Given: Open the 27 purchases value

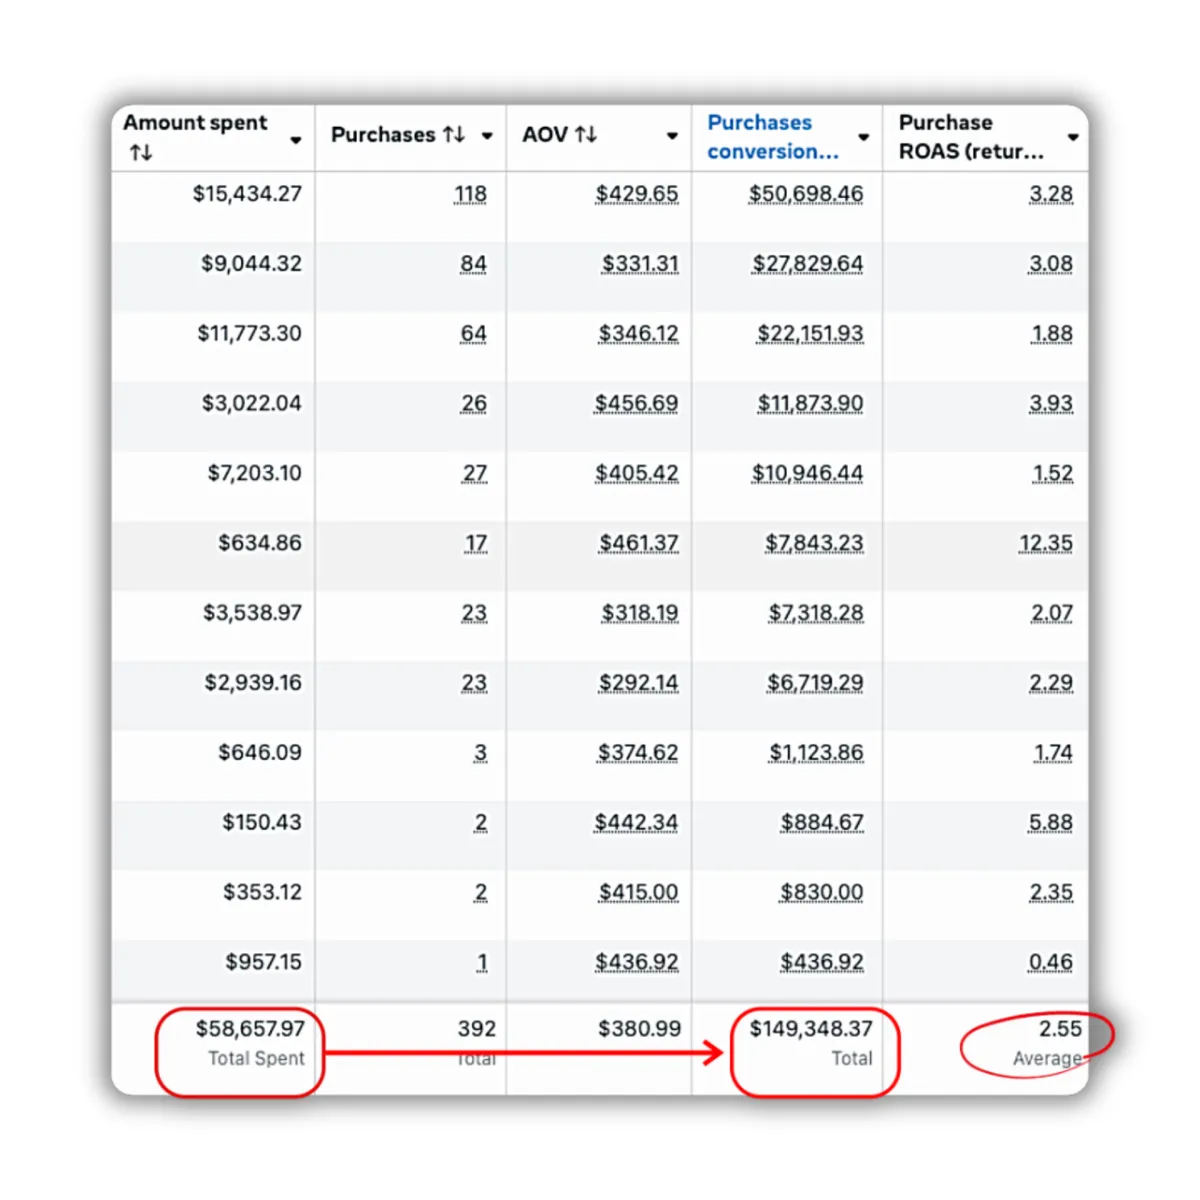Looking at the screenshot, I should pos(475,473).
